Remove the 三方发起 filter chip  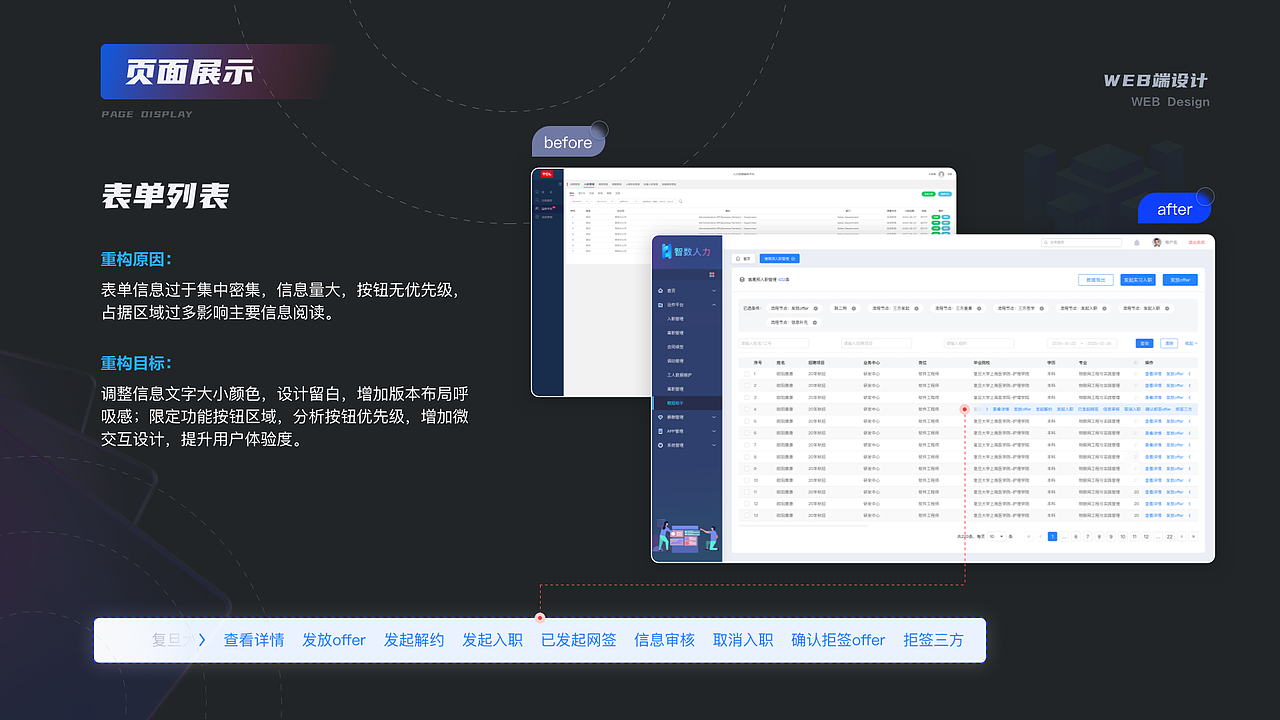click(x=917, y=308)
